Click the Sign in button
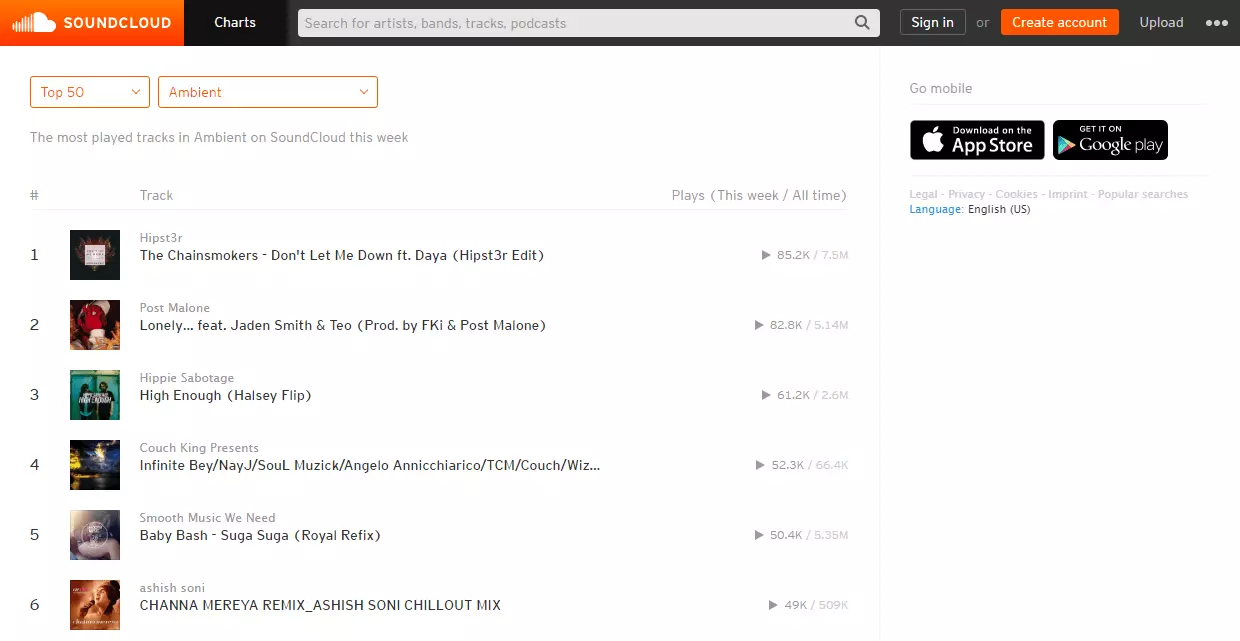 coord(932,22)
